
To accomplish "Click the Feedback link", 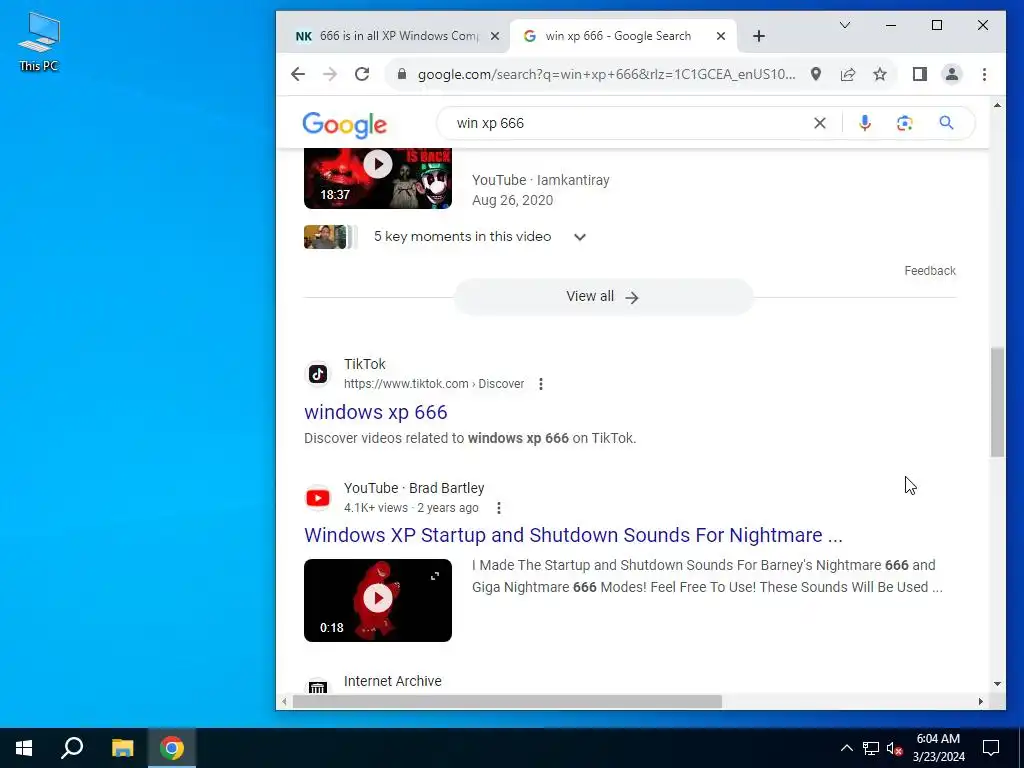I will (x=930, y=271).
